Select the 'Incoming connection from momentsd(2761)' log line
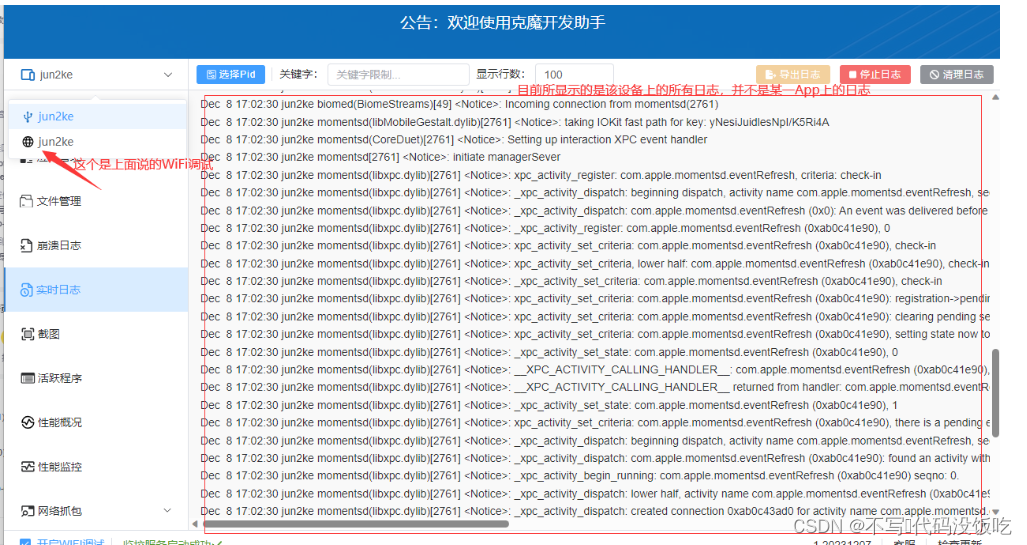The width and height of the screenshot is (1027, 545). pos(459,104)
